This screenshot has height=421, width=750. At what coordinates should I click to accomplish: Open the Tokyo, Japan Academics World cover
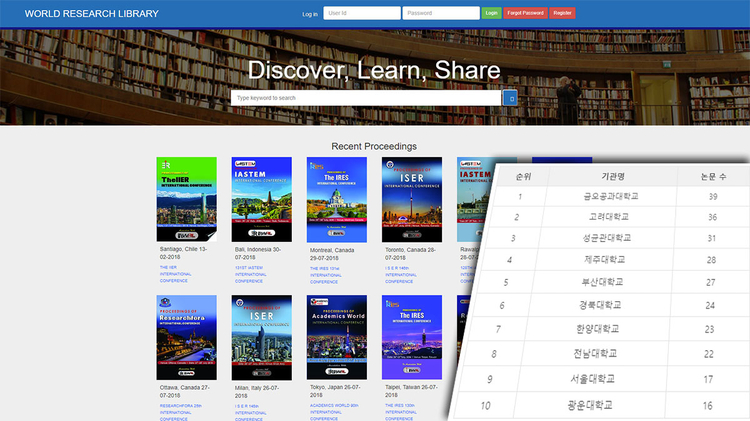[x=337, y=337]
